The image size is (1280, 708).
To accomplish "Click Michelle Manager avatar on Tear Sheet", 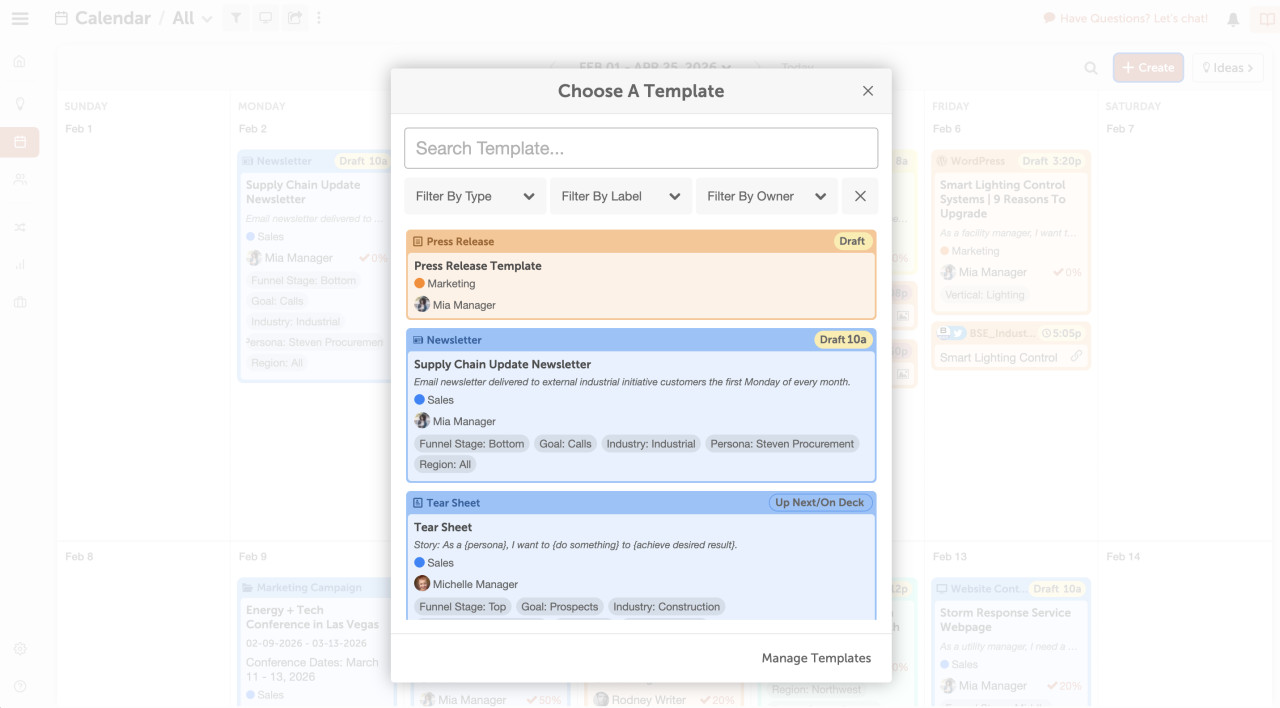I will [422, 584].
